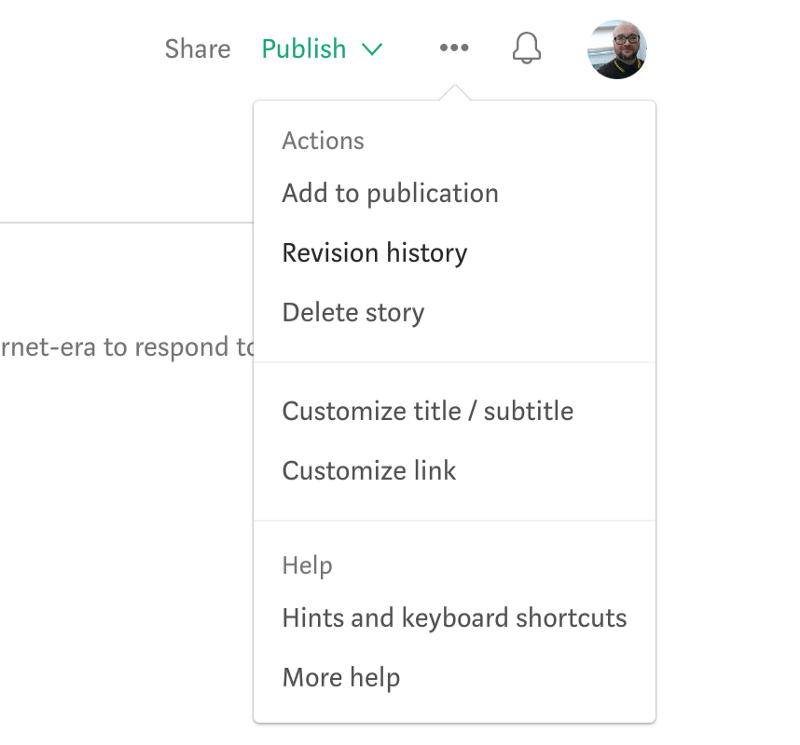Open Revision history
The width and height of the screenshot is (800, 745).
[x=374, y=253]
